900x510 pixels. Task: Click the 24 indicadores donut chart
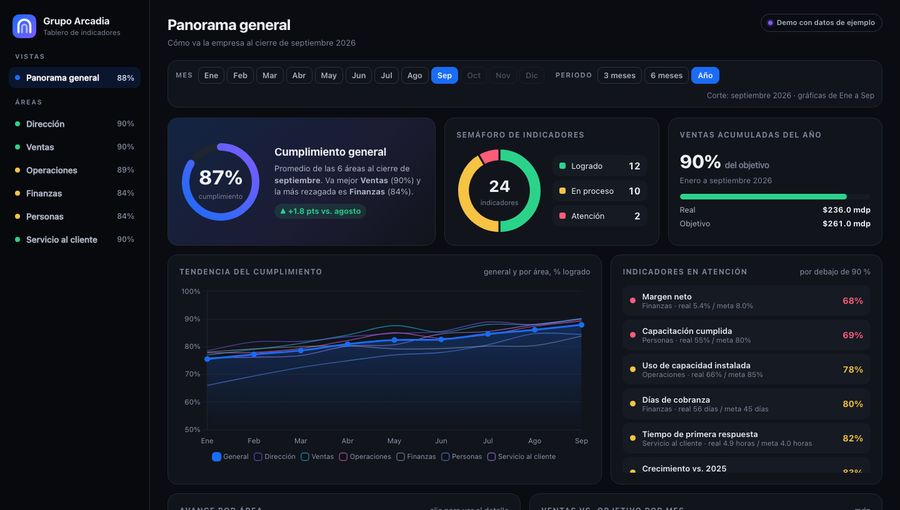499,190
